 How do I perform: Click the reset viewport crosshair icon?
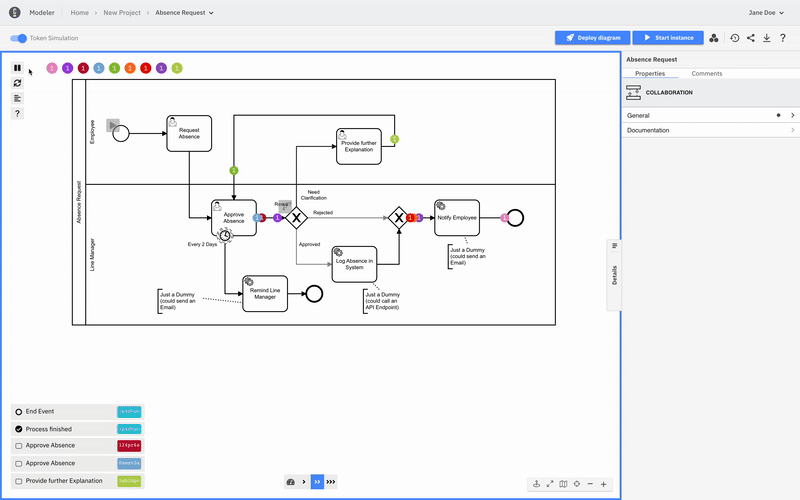[x=577, y=484]
